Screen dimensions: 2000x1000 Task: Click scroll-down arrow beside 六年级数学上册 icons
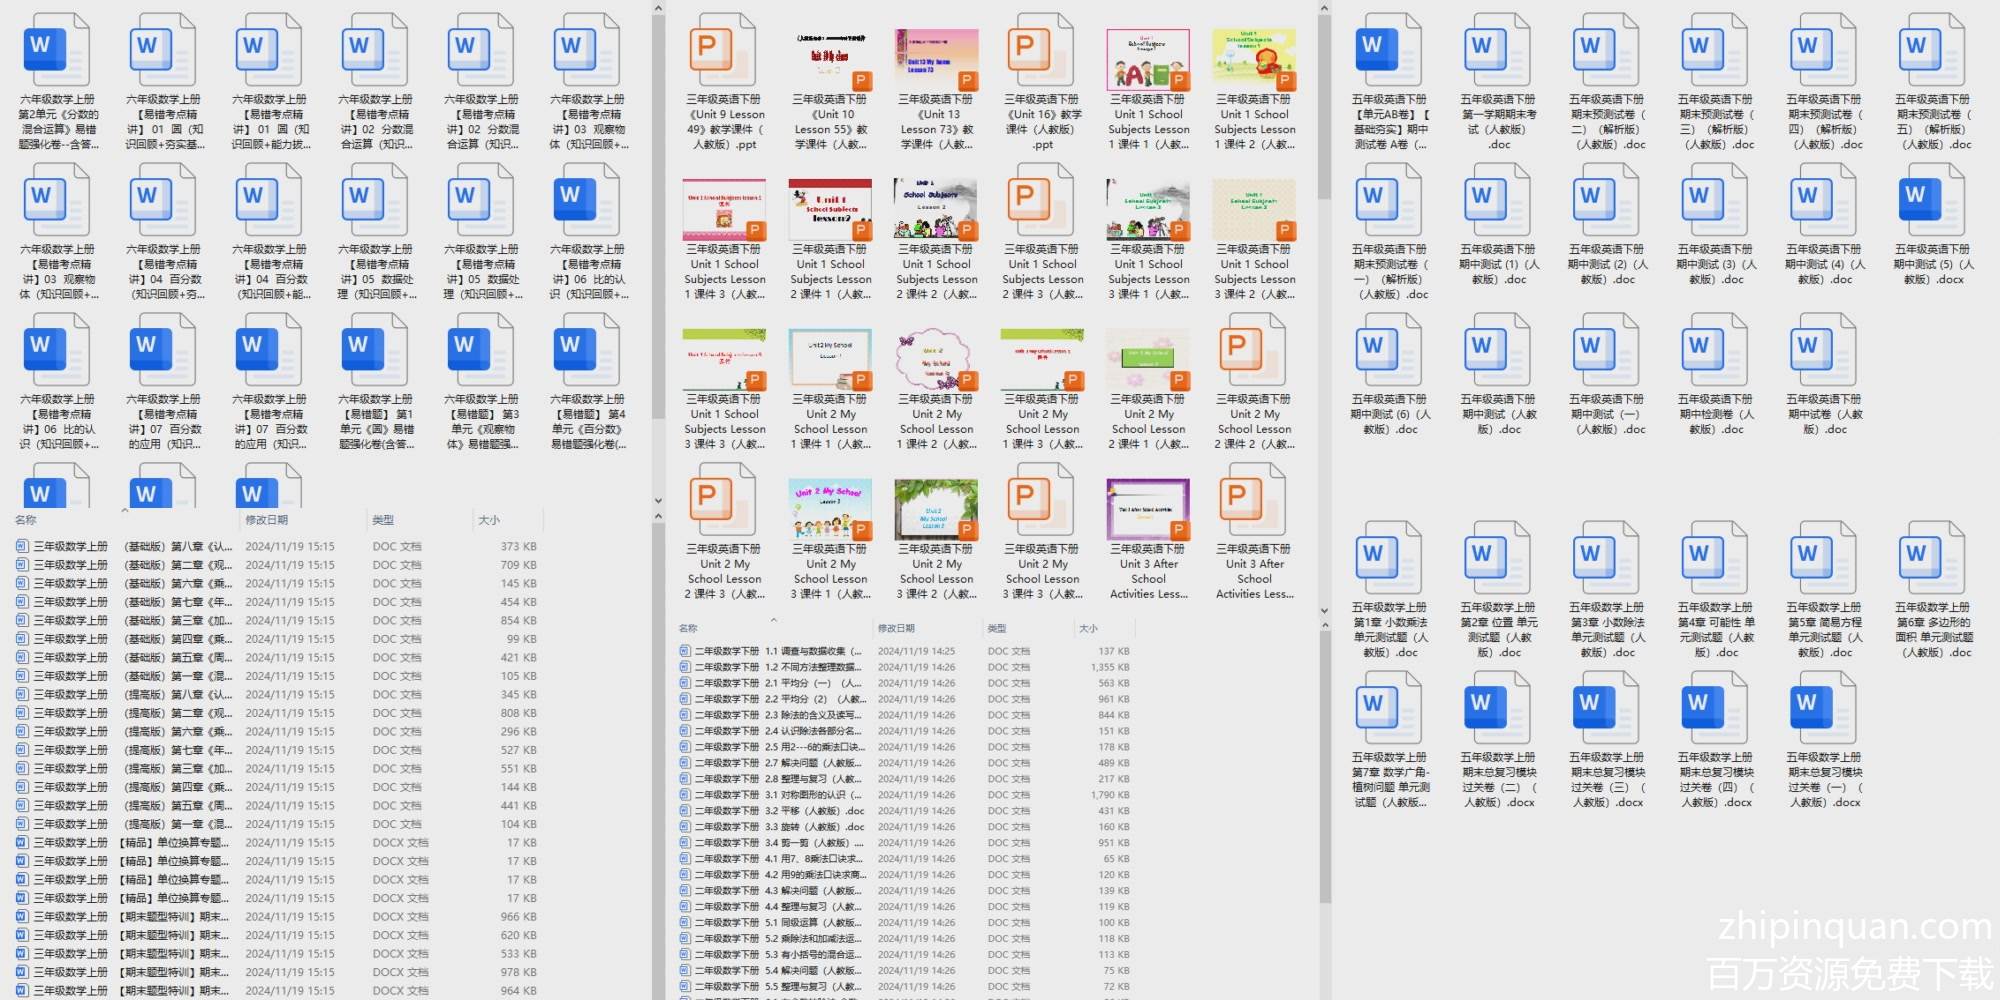point(658,500)
